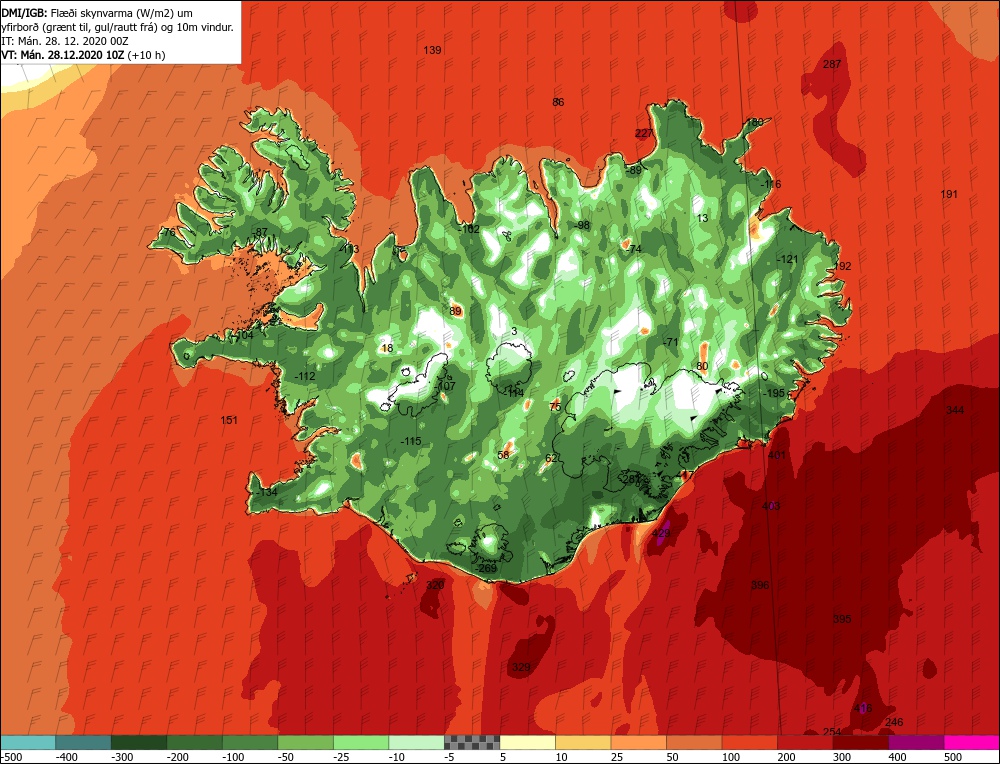Click the value 191 in the eastern sea
Viewport: 1000px width, 764px height.
[949, 194]
